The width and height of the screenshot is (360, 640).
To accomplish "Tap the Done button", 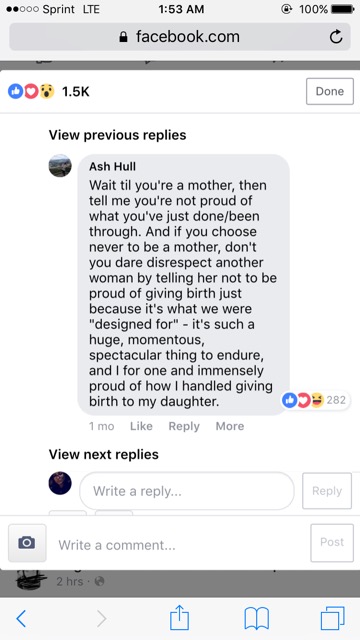I will (x=330, y=91).
